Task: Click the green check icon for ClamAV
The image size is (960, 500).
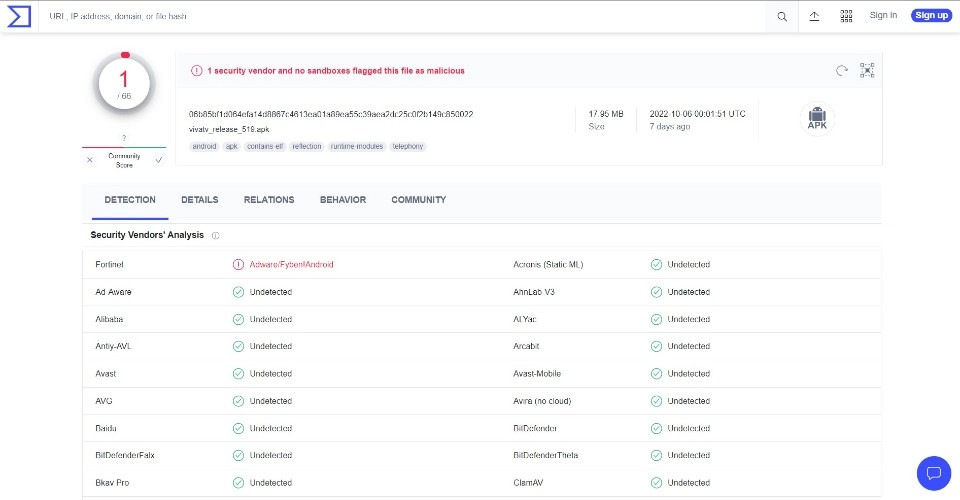Action: pyautogui.click(x=656, y=483)
